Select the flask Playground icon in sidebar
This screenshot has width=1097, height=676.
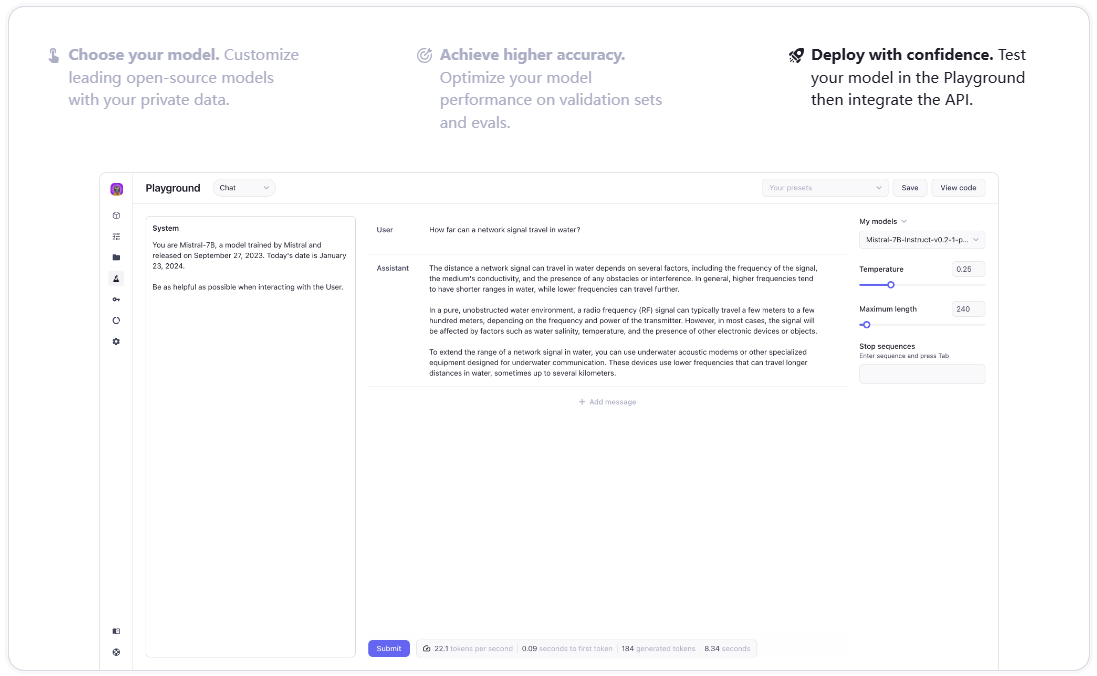click(116, 278)
